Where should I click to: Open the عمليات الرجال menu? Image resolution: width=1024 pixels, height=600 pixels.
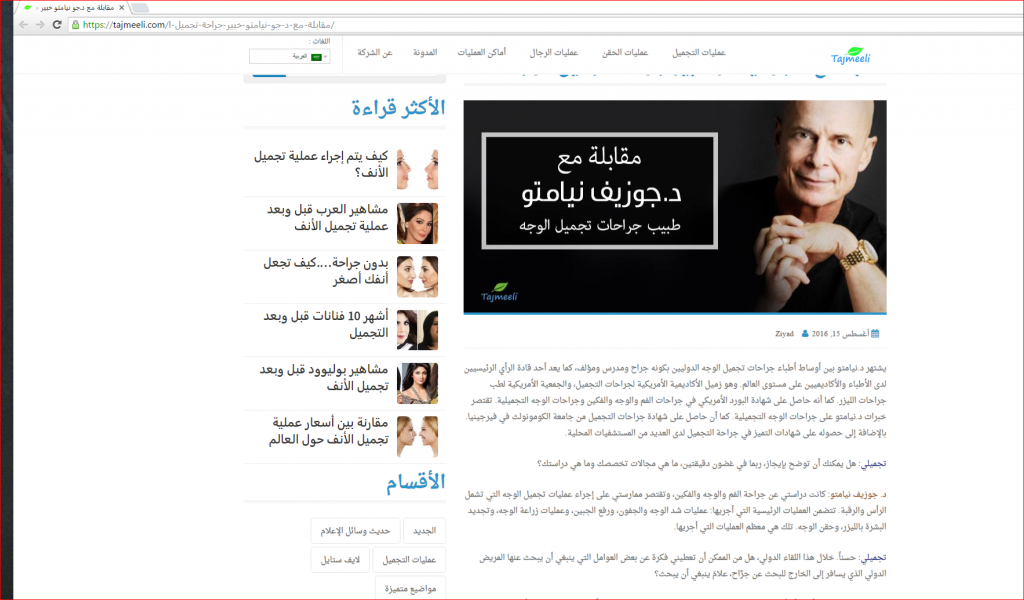click(x=554, y=52)
